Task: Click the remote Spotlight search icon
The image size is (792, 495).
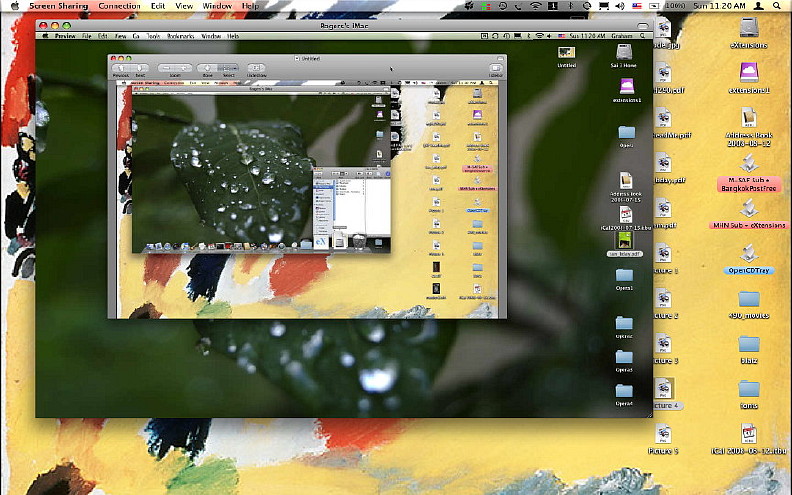Action: tap(642, 36)
